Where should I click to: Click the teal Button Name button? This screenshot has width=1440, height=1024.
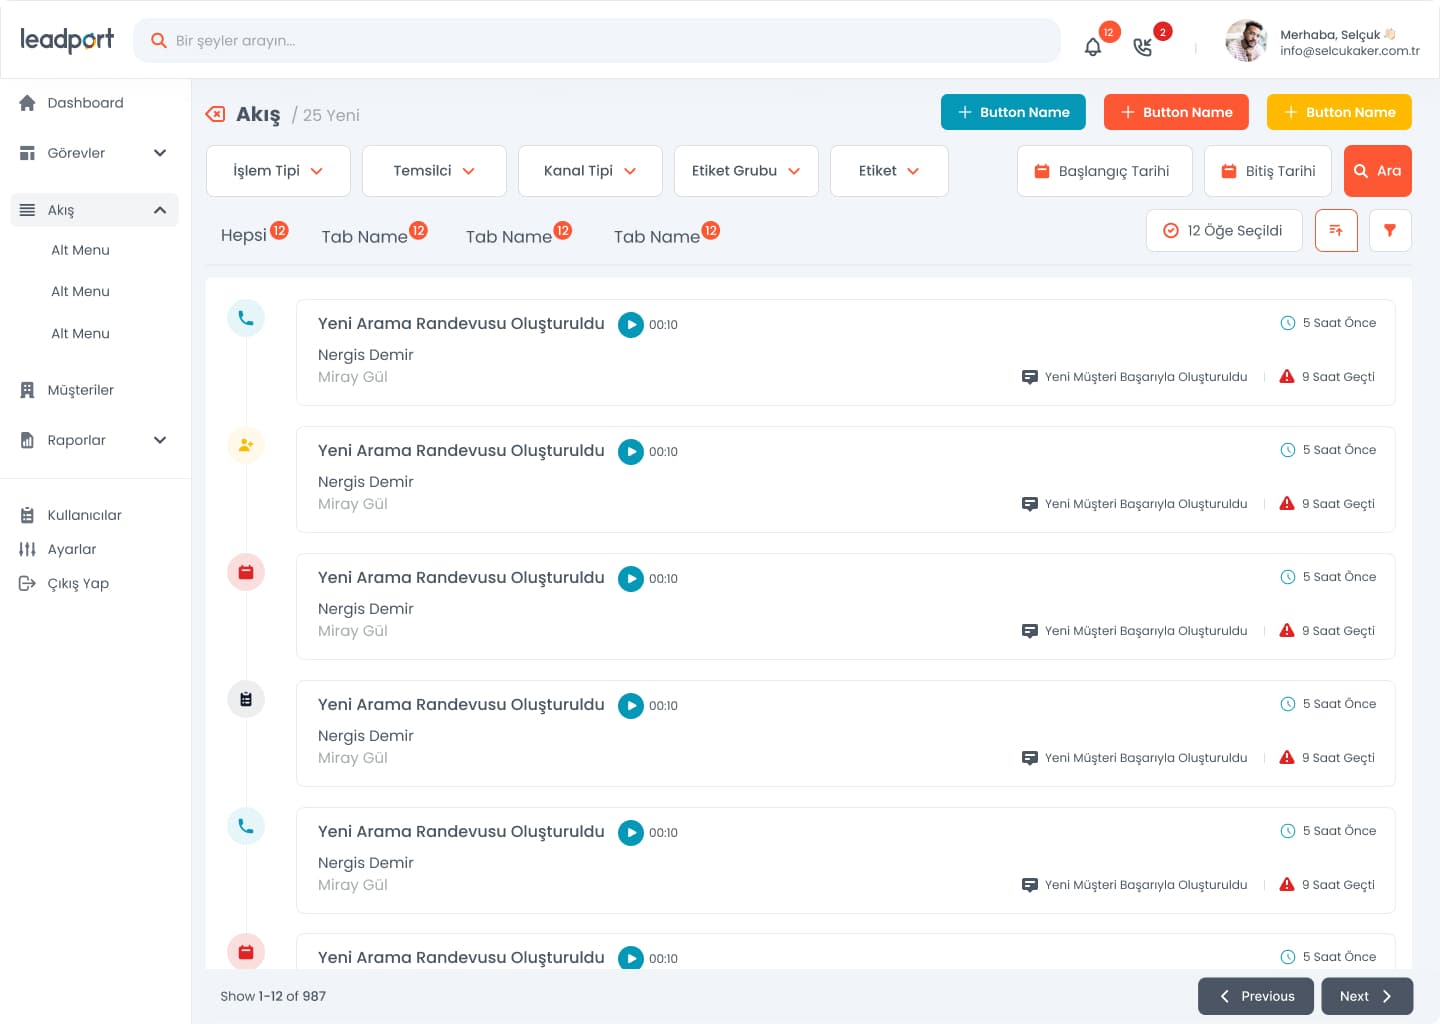pos(1013,112)
